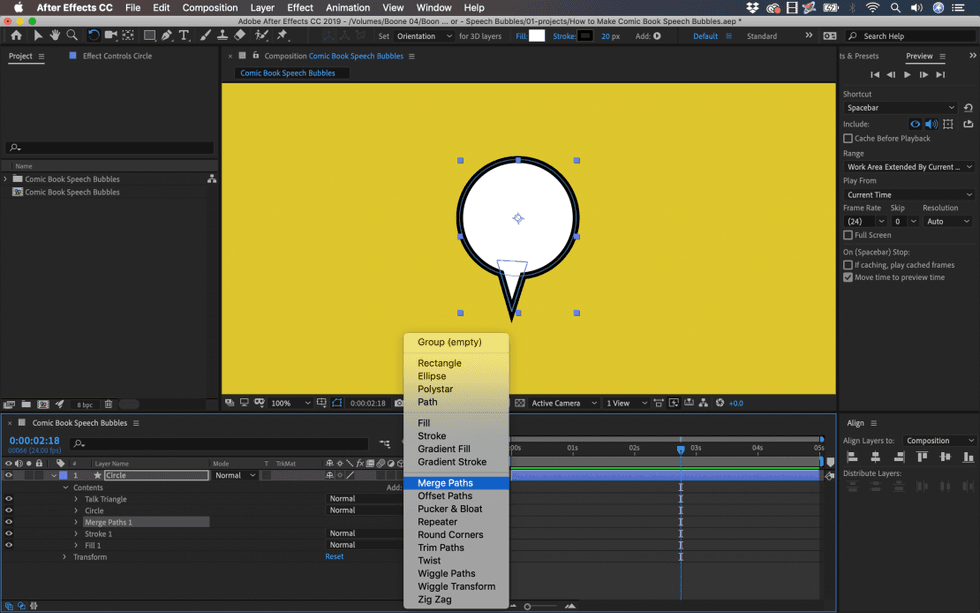The width and height of the screenshot is (980, 613).
Task: Hide the Talk Triangle shape group
Action: pyautogui.click(x=9, y=499)
